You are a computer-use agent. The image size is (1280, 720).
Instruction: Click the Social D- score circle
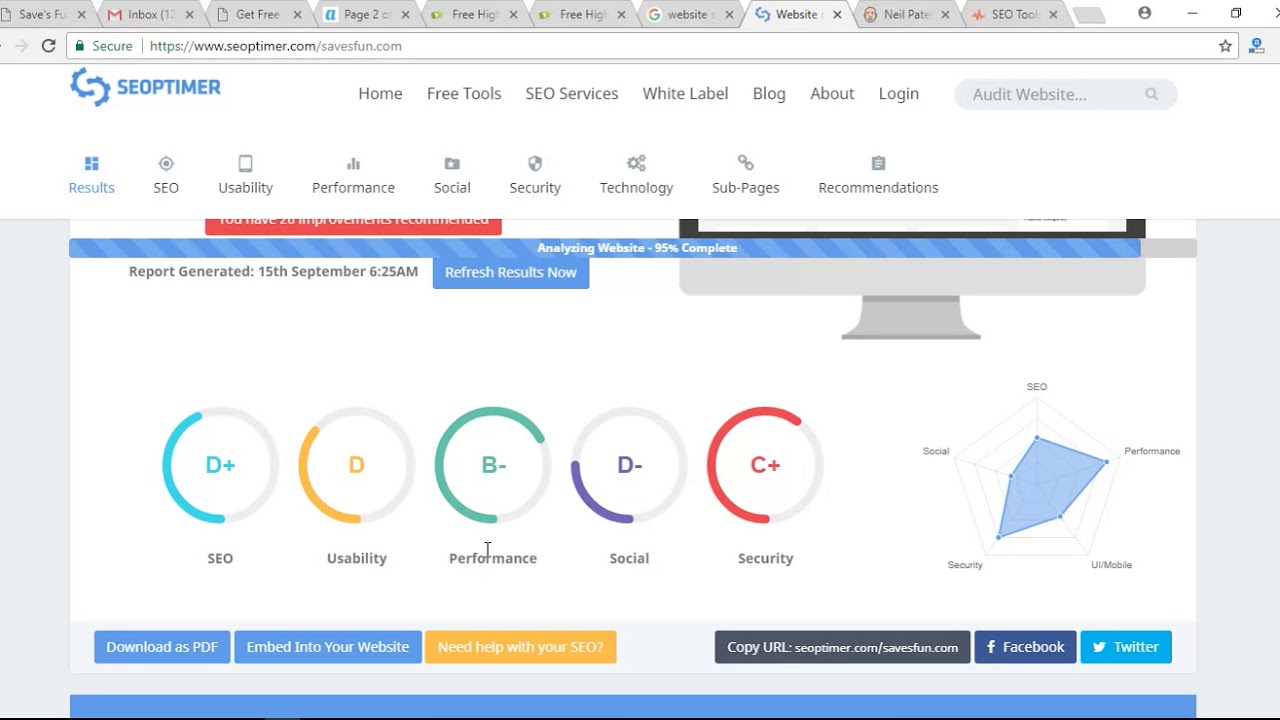click(629, 465)
